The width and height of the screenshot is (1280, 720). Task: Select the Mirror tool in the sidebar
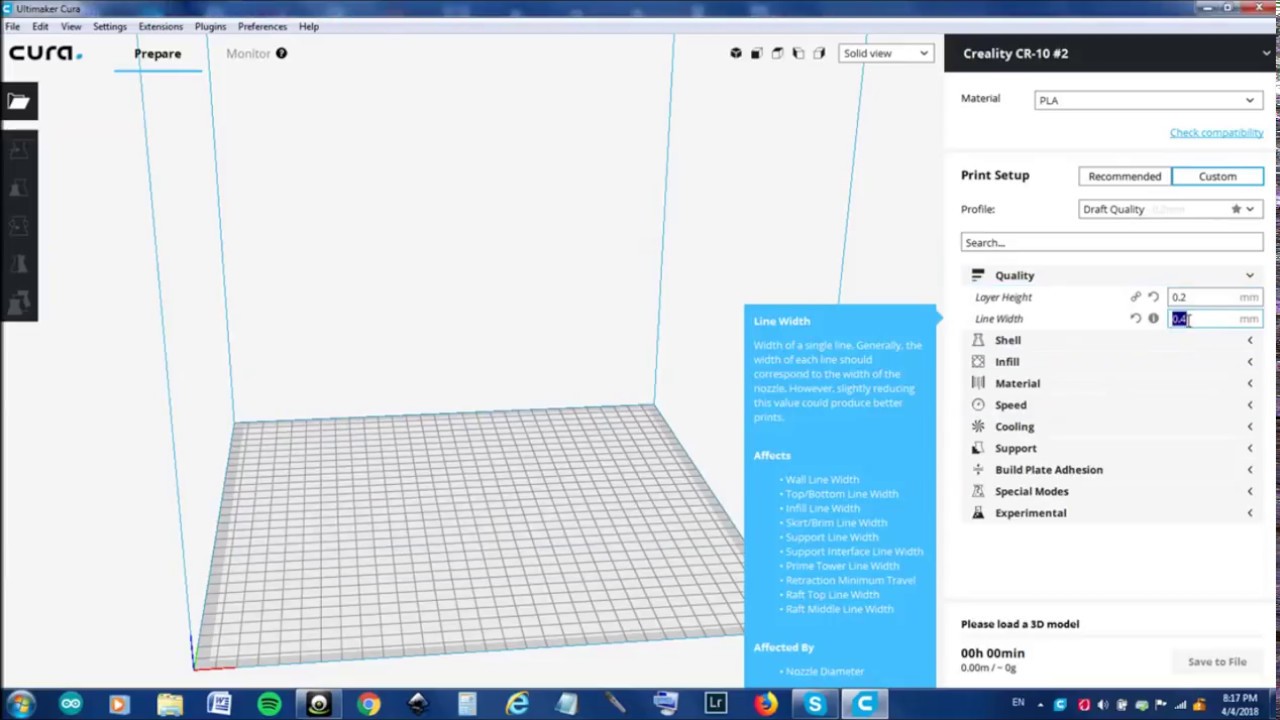point(18,264)
